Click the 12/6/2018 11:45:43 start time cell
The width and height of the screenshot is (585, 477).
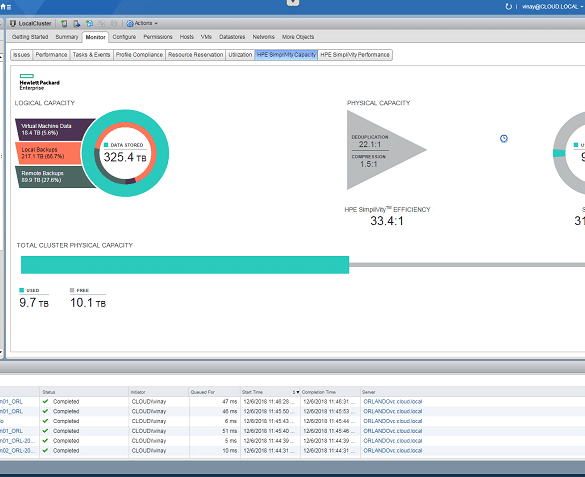click(x=269, y=421)
